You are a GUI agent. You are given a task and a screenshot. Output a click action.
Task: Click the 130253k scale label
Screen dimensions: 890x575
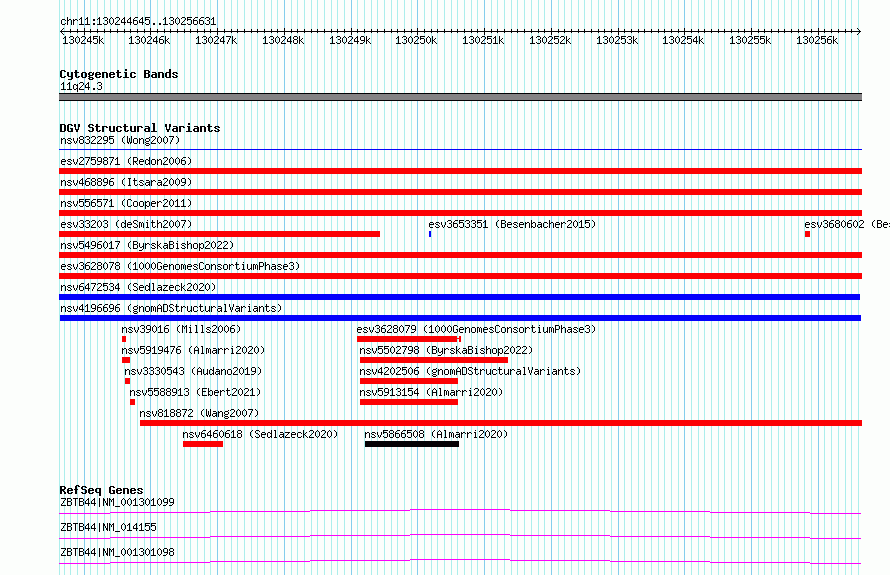click(x=617, y=40)
